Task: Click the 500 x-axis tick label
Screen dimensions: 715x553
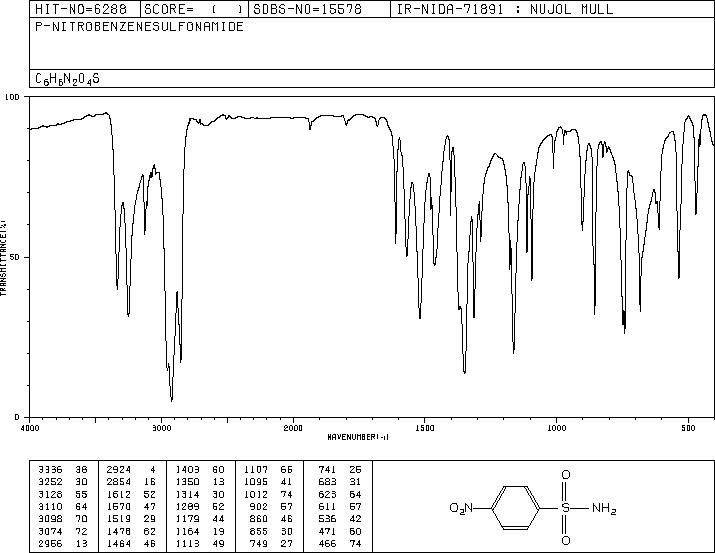Action: (x=688, y=428)
